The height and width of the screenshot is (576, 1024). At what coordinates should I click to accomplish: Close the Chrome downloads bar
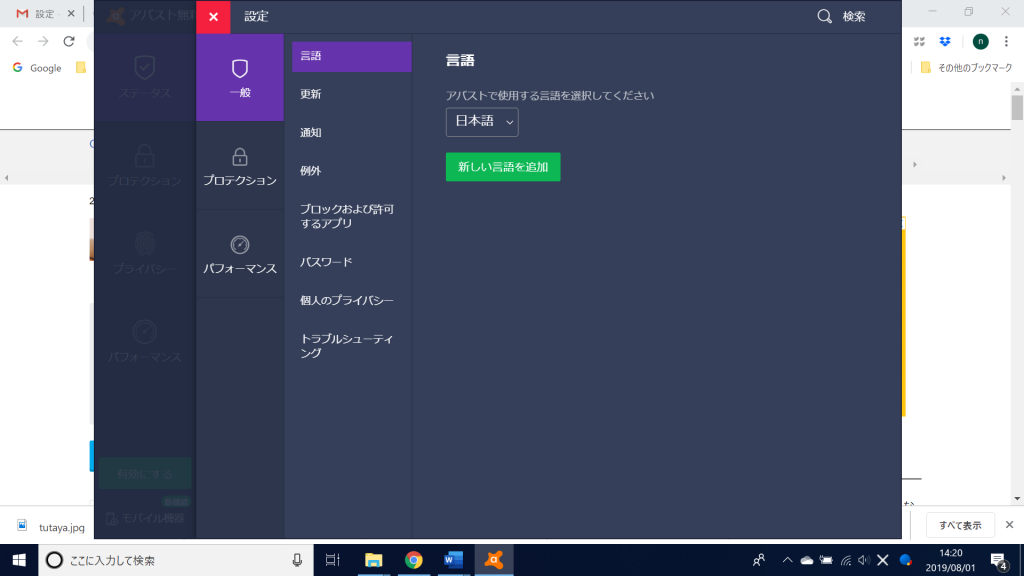tap(1010, 525)
